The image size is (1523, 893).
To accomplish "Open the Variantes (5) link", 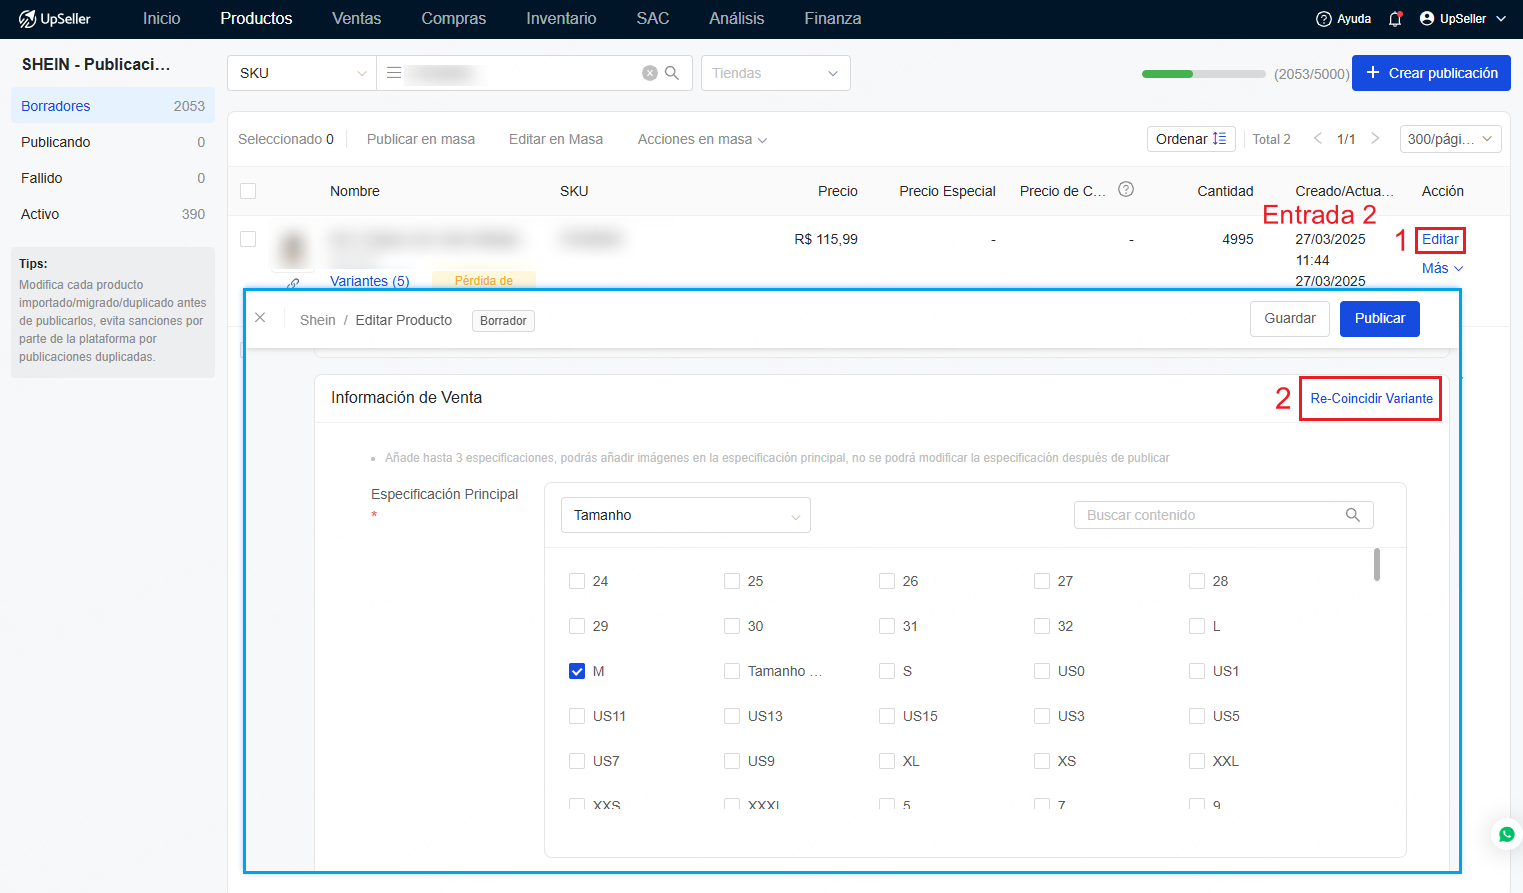I will coord(370,281).
